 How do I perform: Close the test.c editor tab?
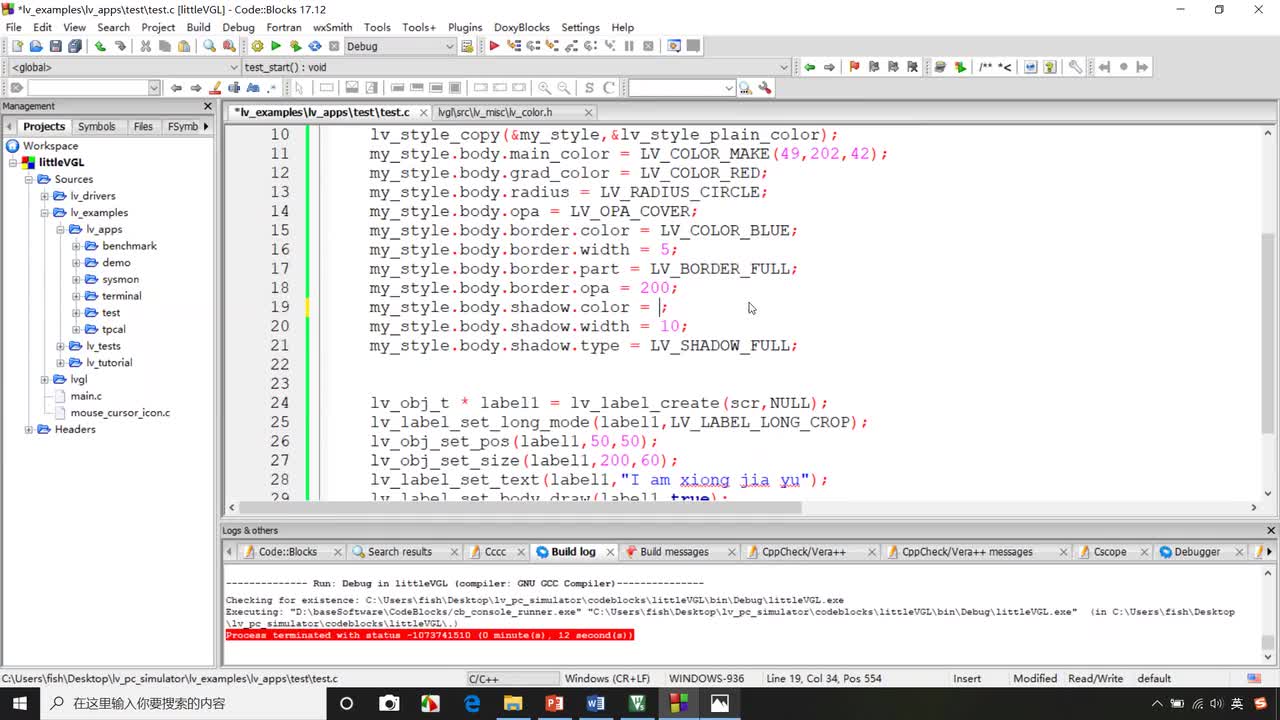pyautogui.click(x=423, y=112)
